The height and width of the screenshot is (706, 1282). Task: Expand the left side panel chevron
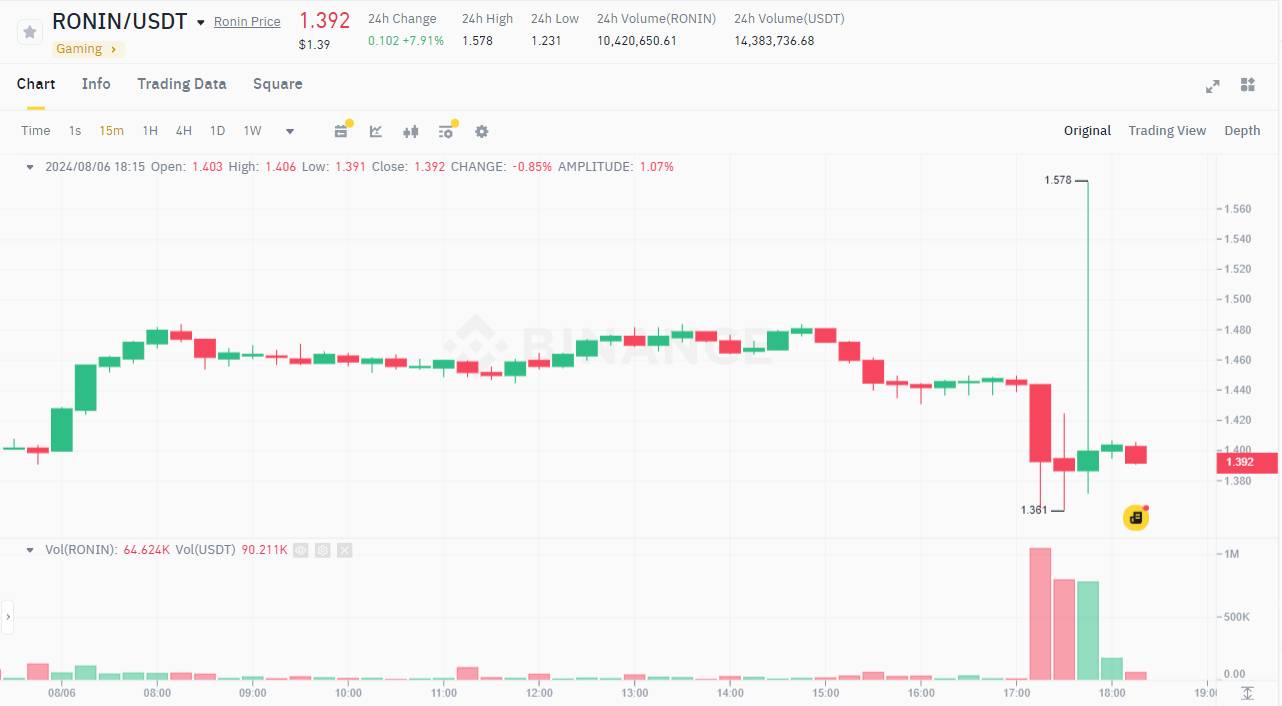point(7,617)
